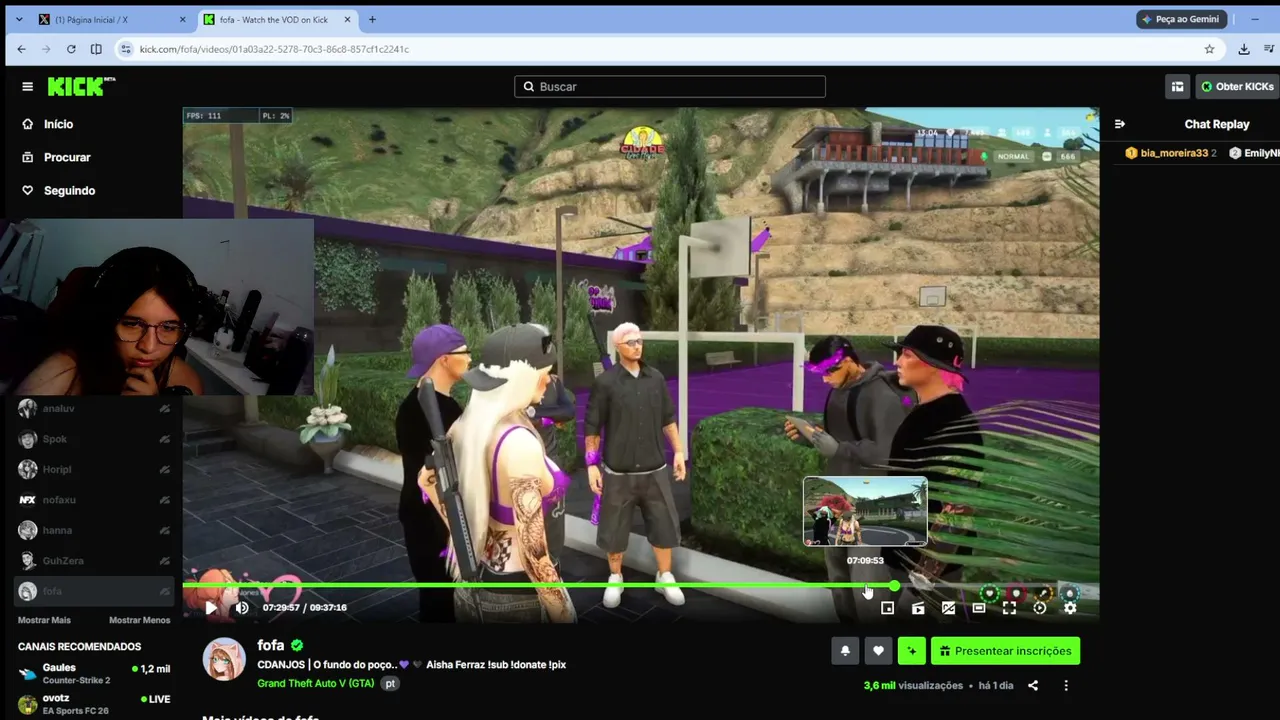Open the dashboard icon beside Obter KICKs
This screenshot has height=720, width=1280.
[x=1178, y=87]
